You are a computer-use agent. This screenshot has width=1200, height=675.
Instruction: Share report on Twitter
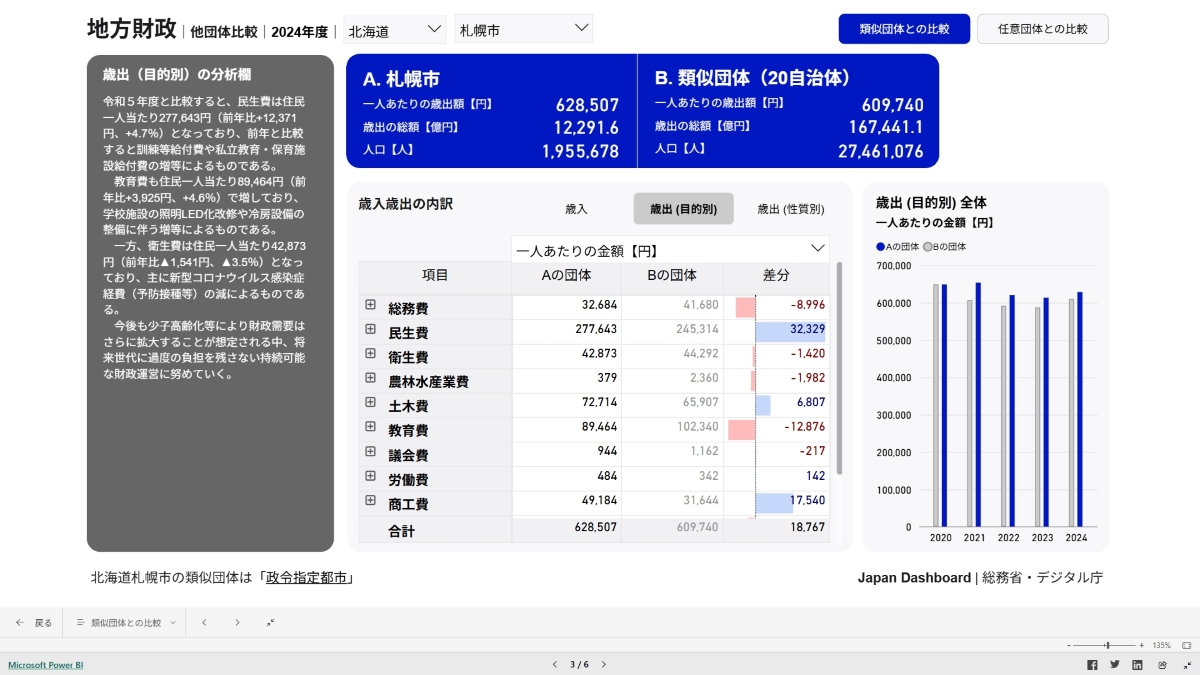click(x=1115, y=664)
